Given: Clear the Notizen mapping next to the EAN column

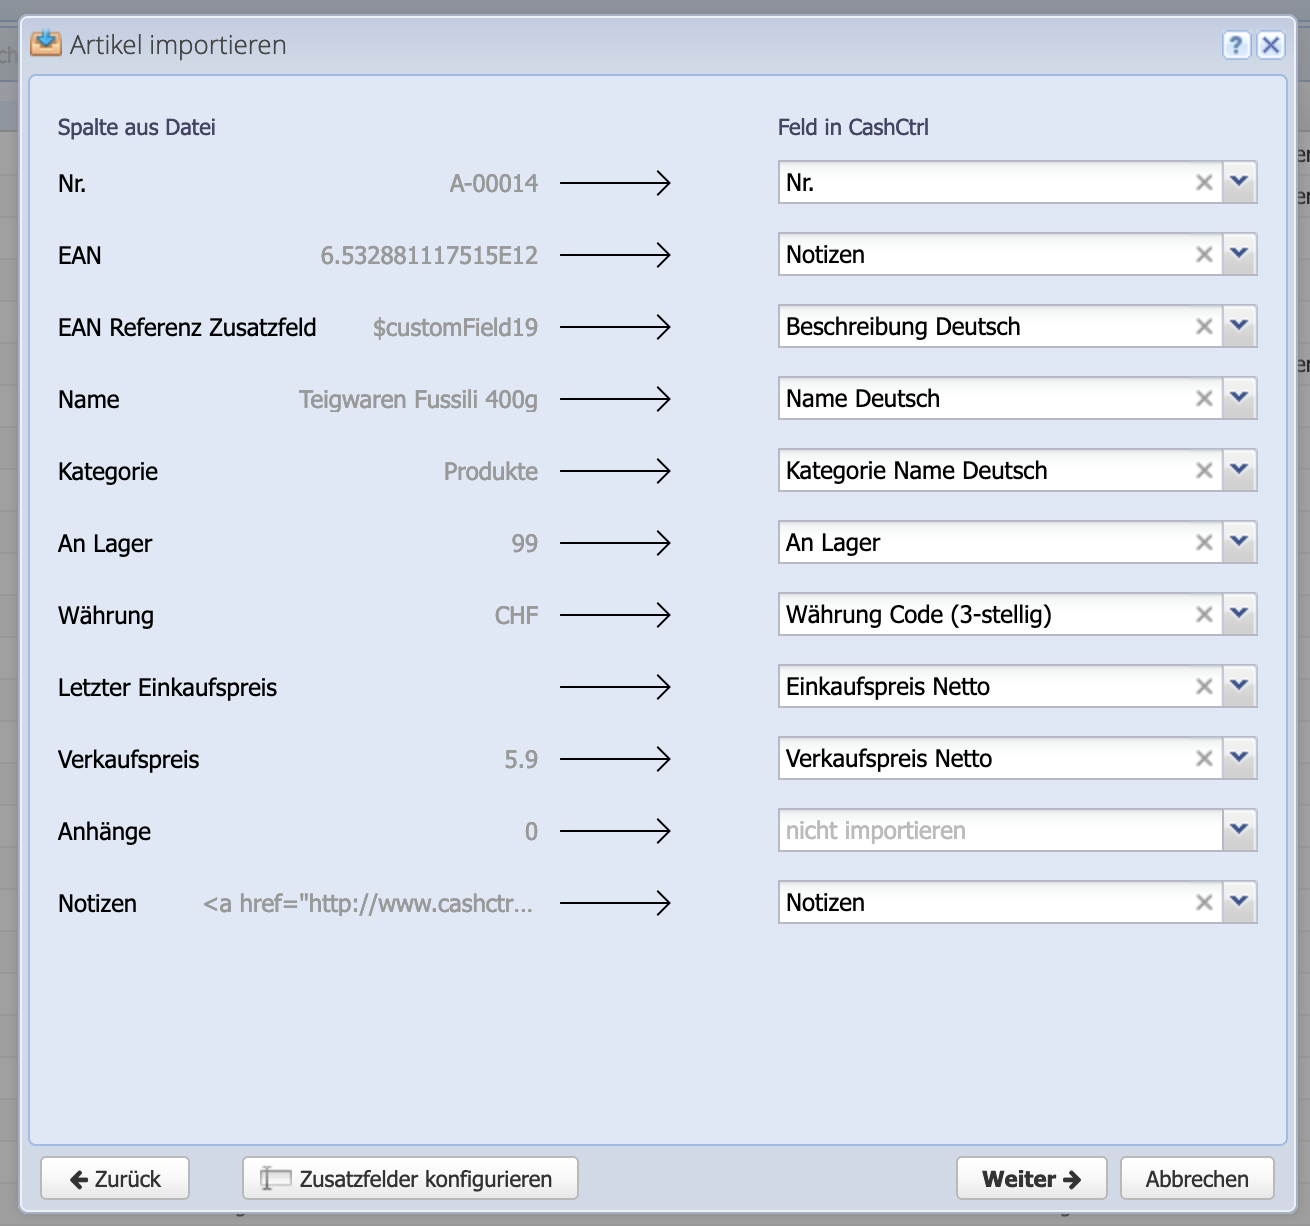Looking at the screenshot, I should point(1205,254).
